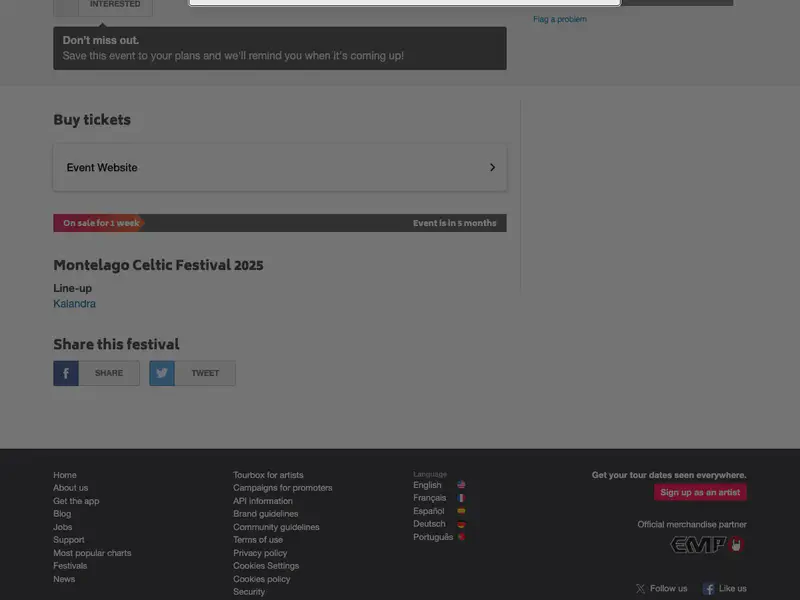Click Sign up as an artist

pos(700,492)
